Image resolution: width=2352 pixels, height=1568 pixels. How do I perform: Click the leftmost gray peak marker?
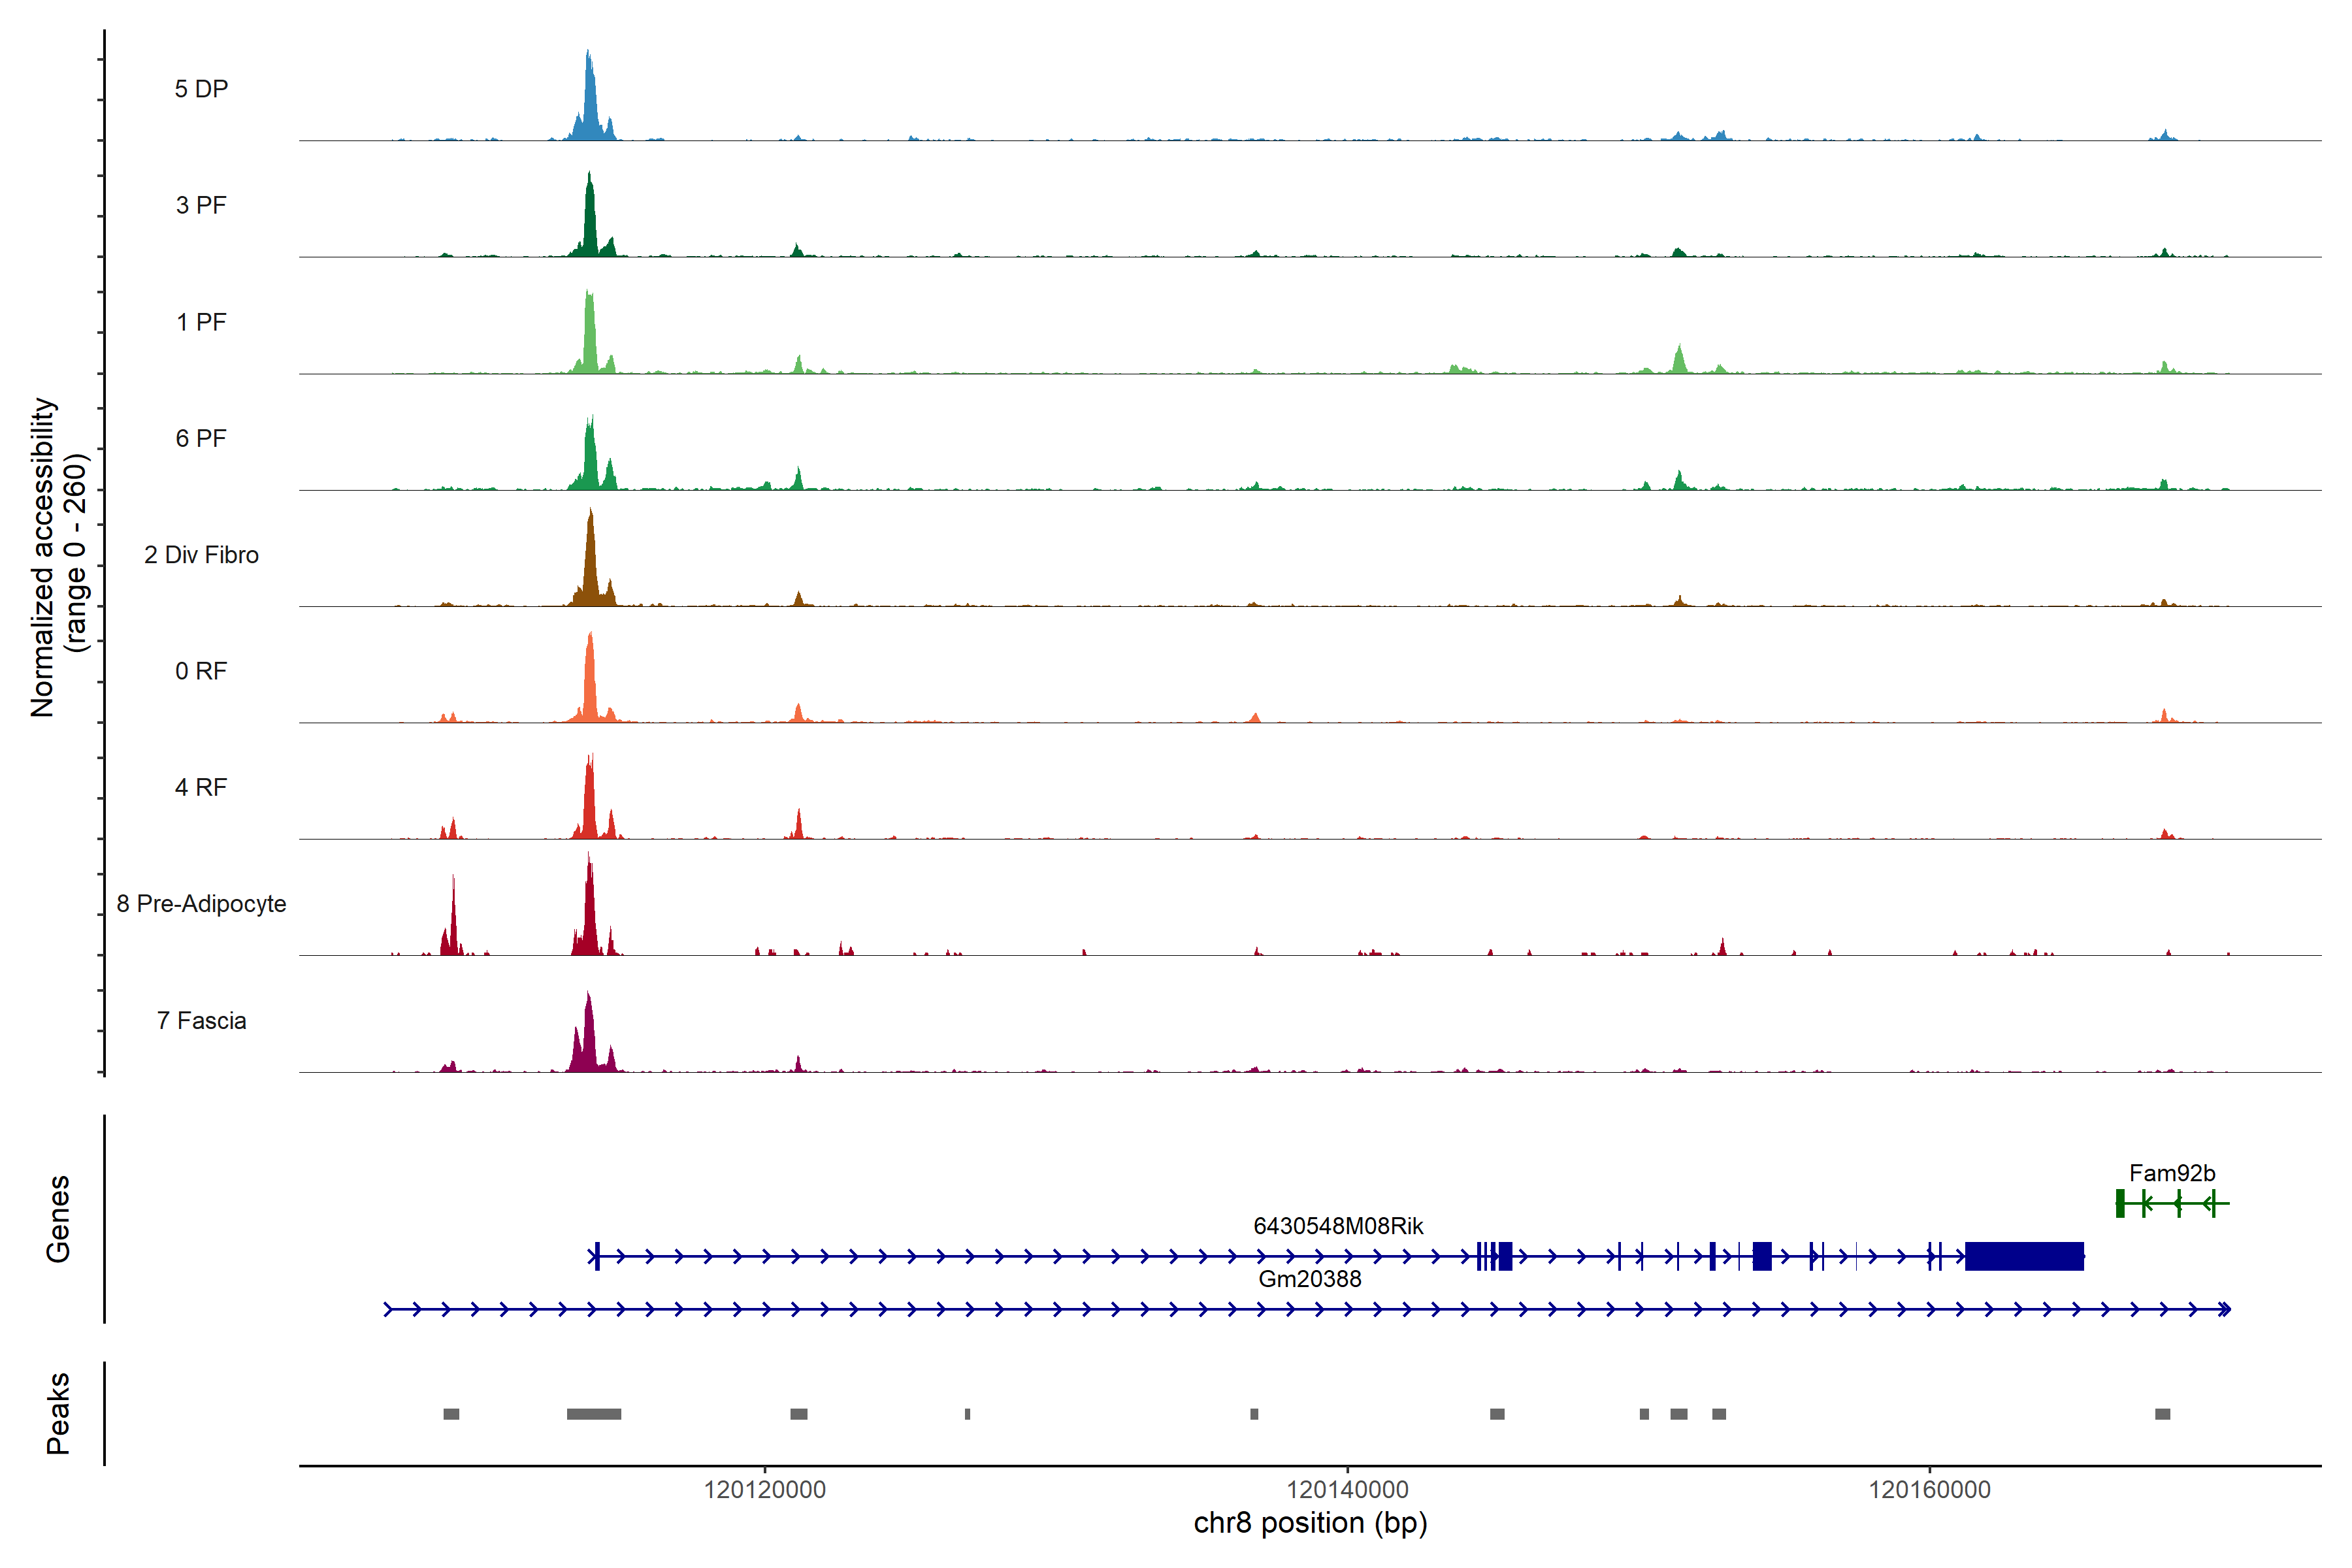[451, 1414]
